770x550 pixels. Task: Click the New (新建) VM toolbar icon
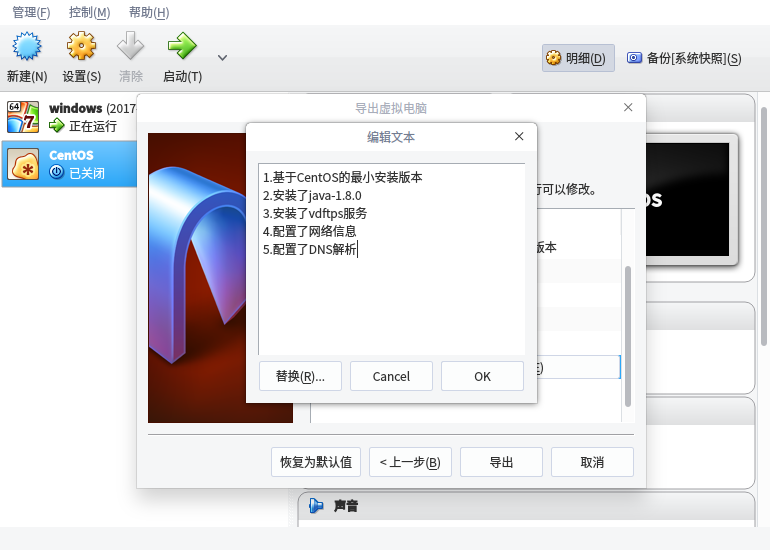coord(27,46)
